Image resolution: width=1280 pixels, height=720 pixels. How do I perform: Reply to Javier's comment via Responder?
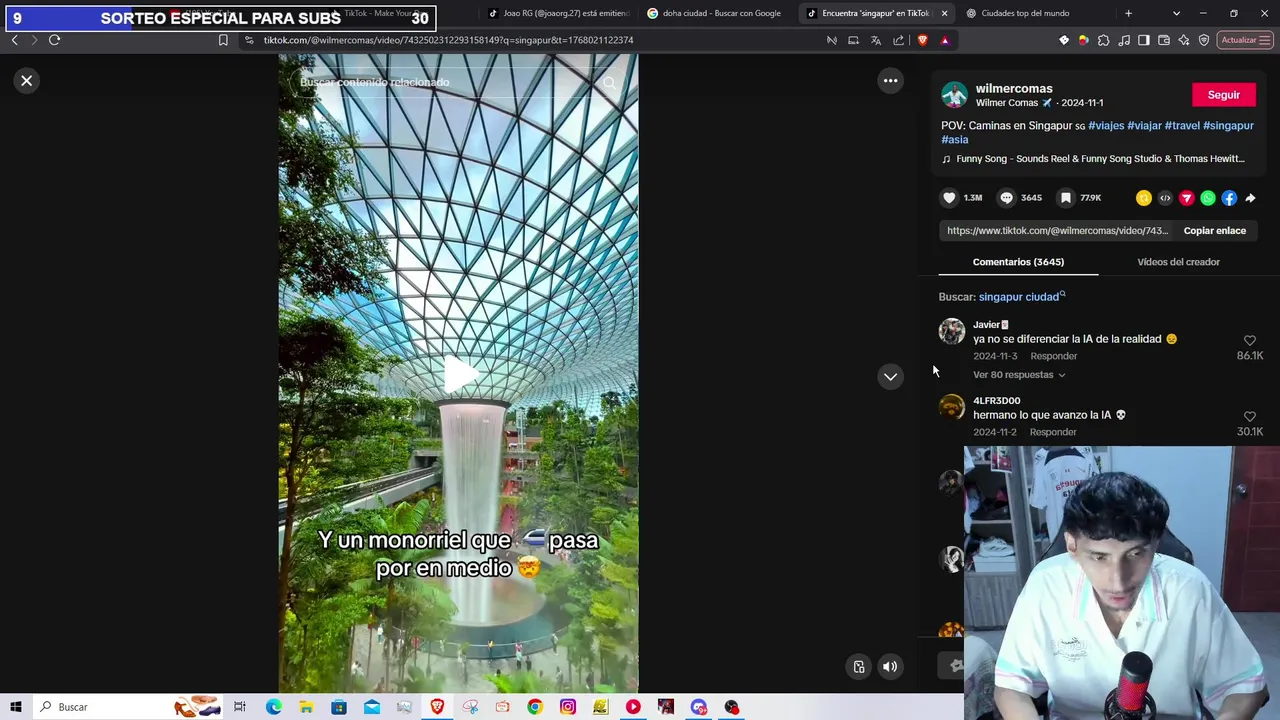[x=1054, y=356]
